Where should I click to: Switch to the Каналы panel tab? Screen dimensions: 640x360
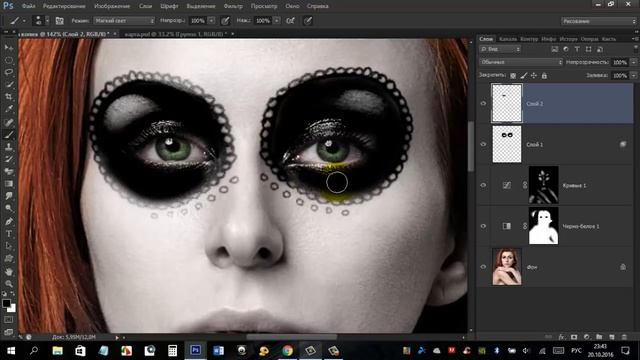(x=508, y=39)
